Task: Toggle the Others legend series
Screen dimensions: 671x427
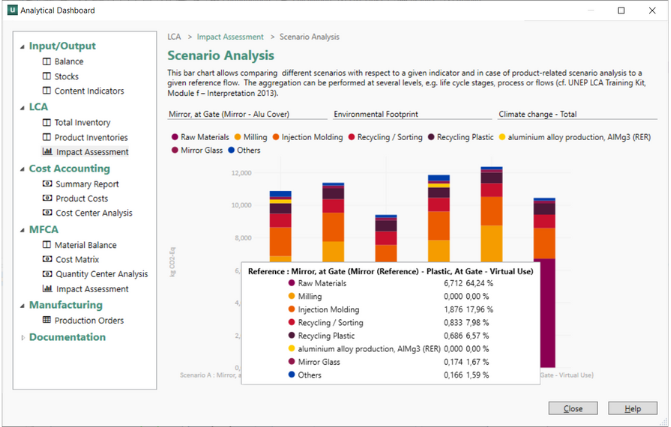Action: coord(244,150)
